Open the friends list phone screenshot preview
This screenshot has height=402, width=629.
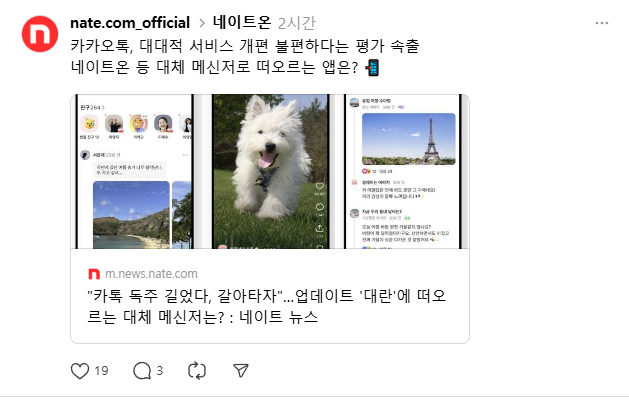click(x=134, y=172)
